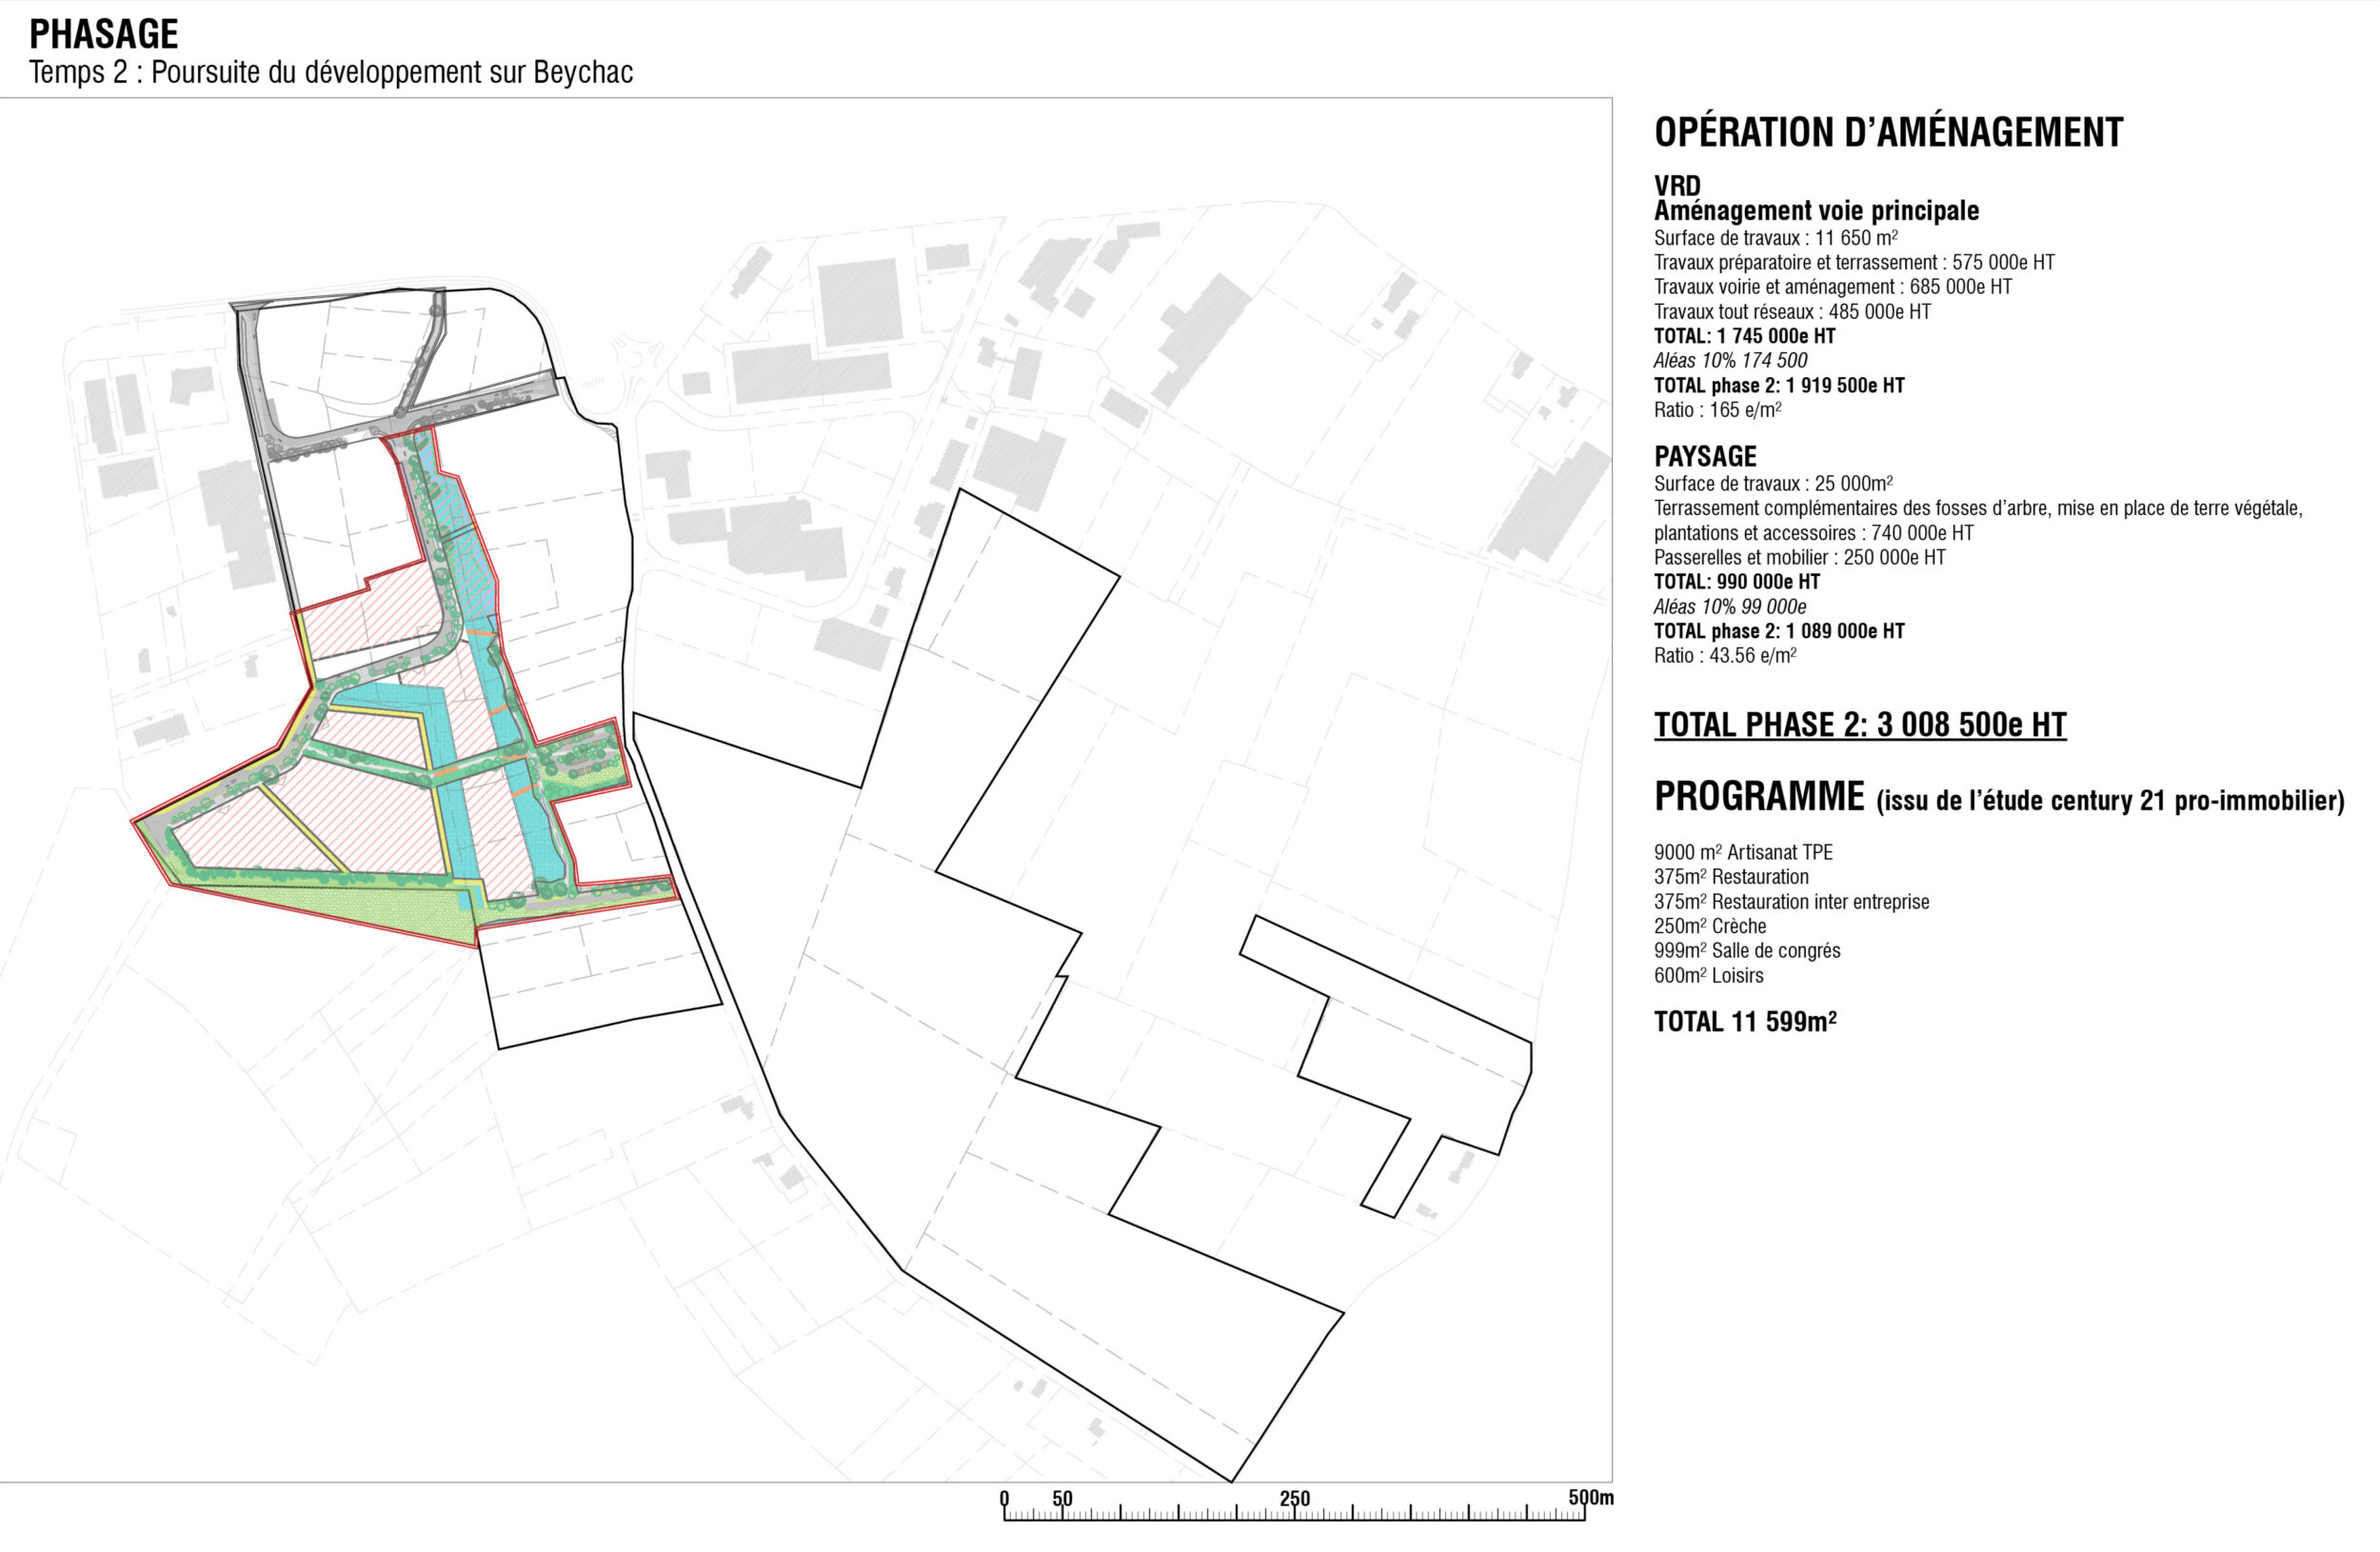Select the PAYSAGE section heading
The width and height of the screenshot is (2380, 1552).
click(1705, 457)
